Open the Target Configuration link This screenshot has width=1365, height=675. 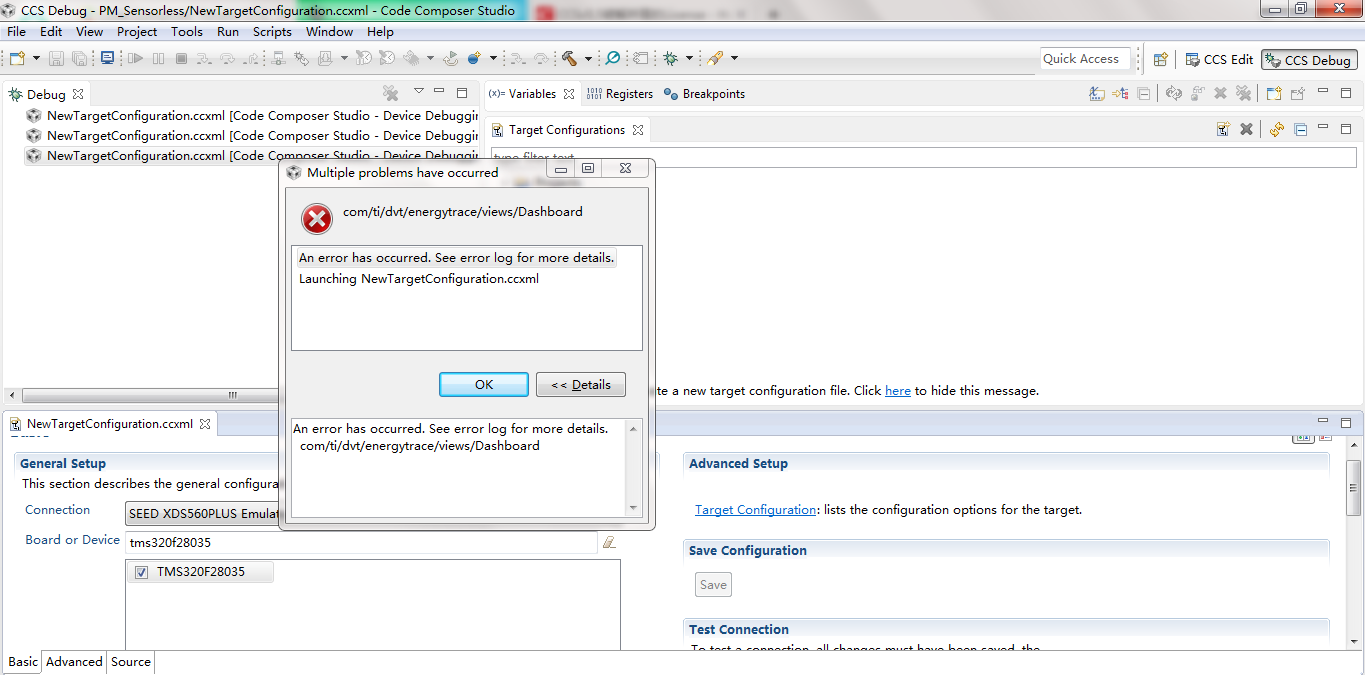[755, 510]
